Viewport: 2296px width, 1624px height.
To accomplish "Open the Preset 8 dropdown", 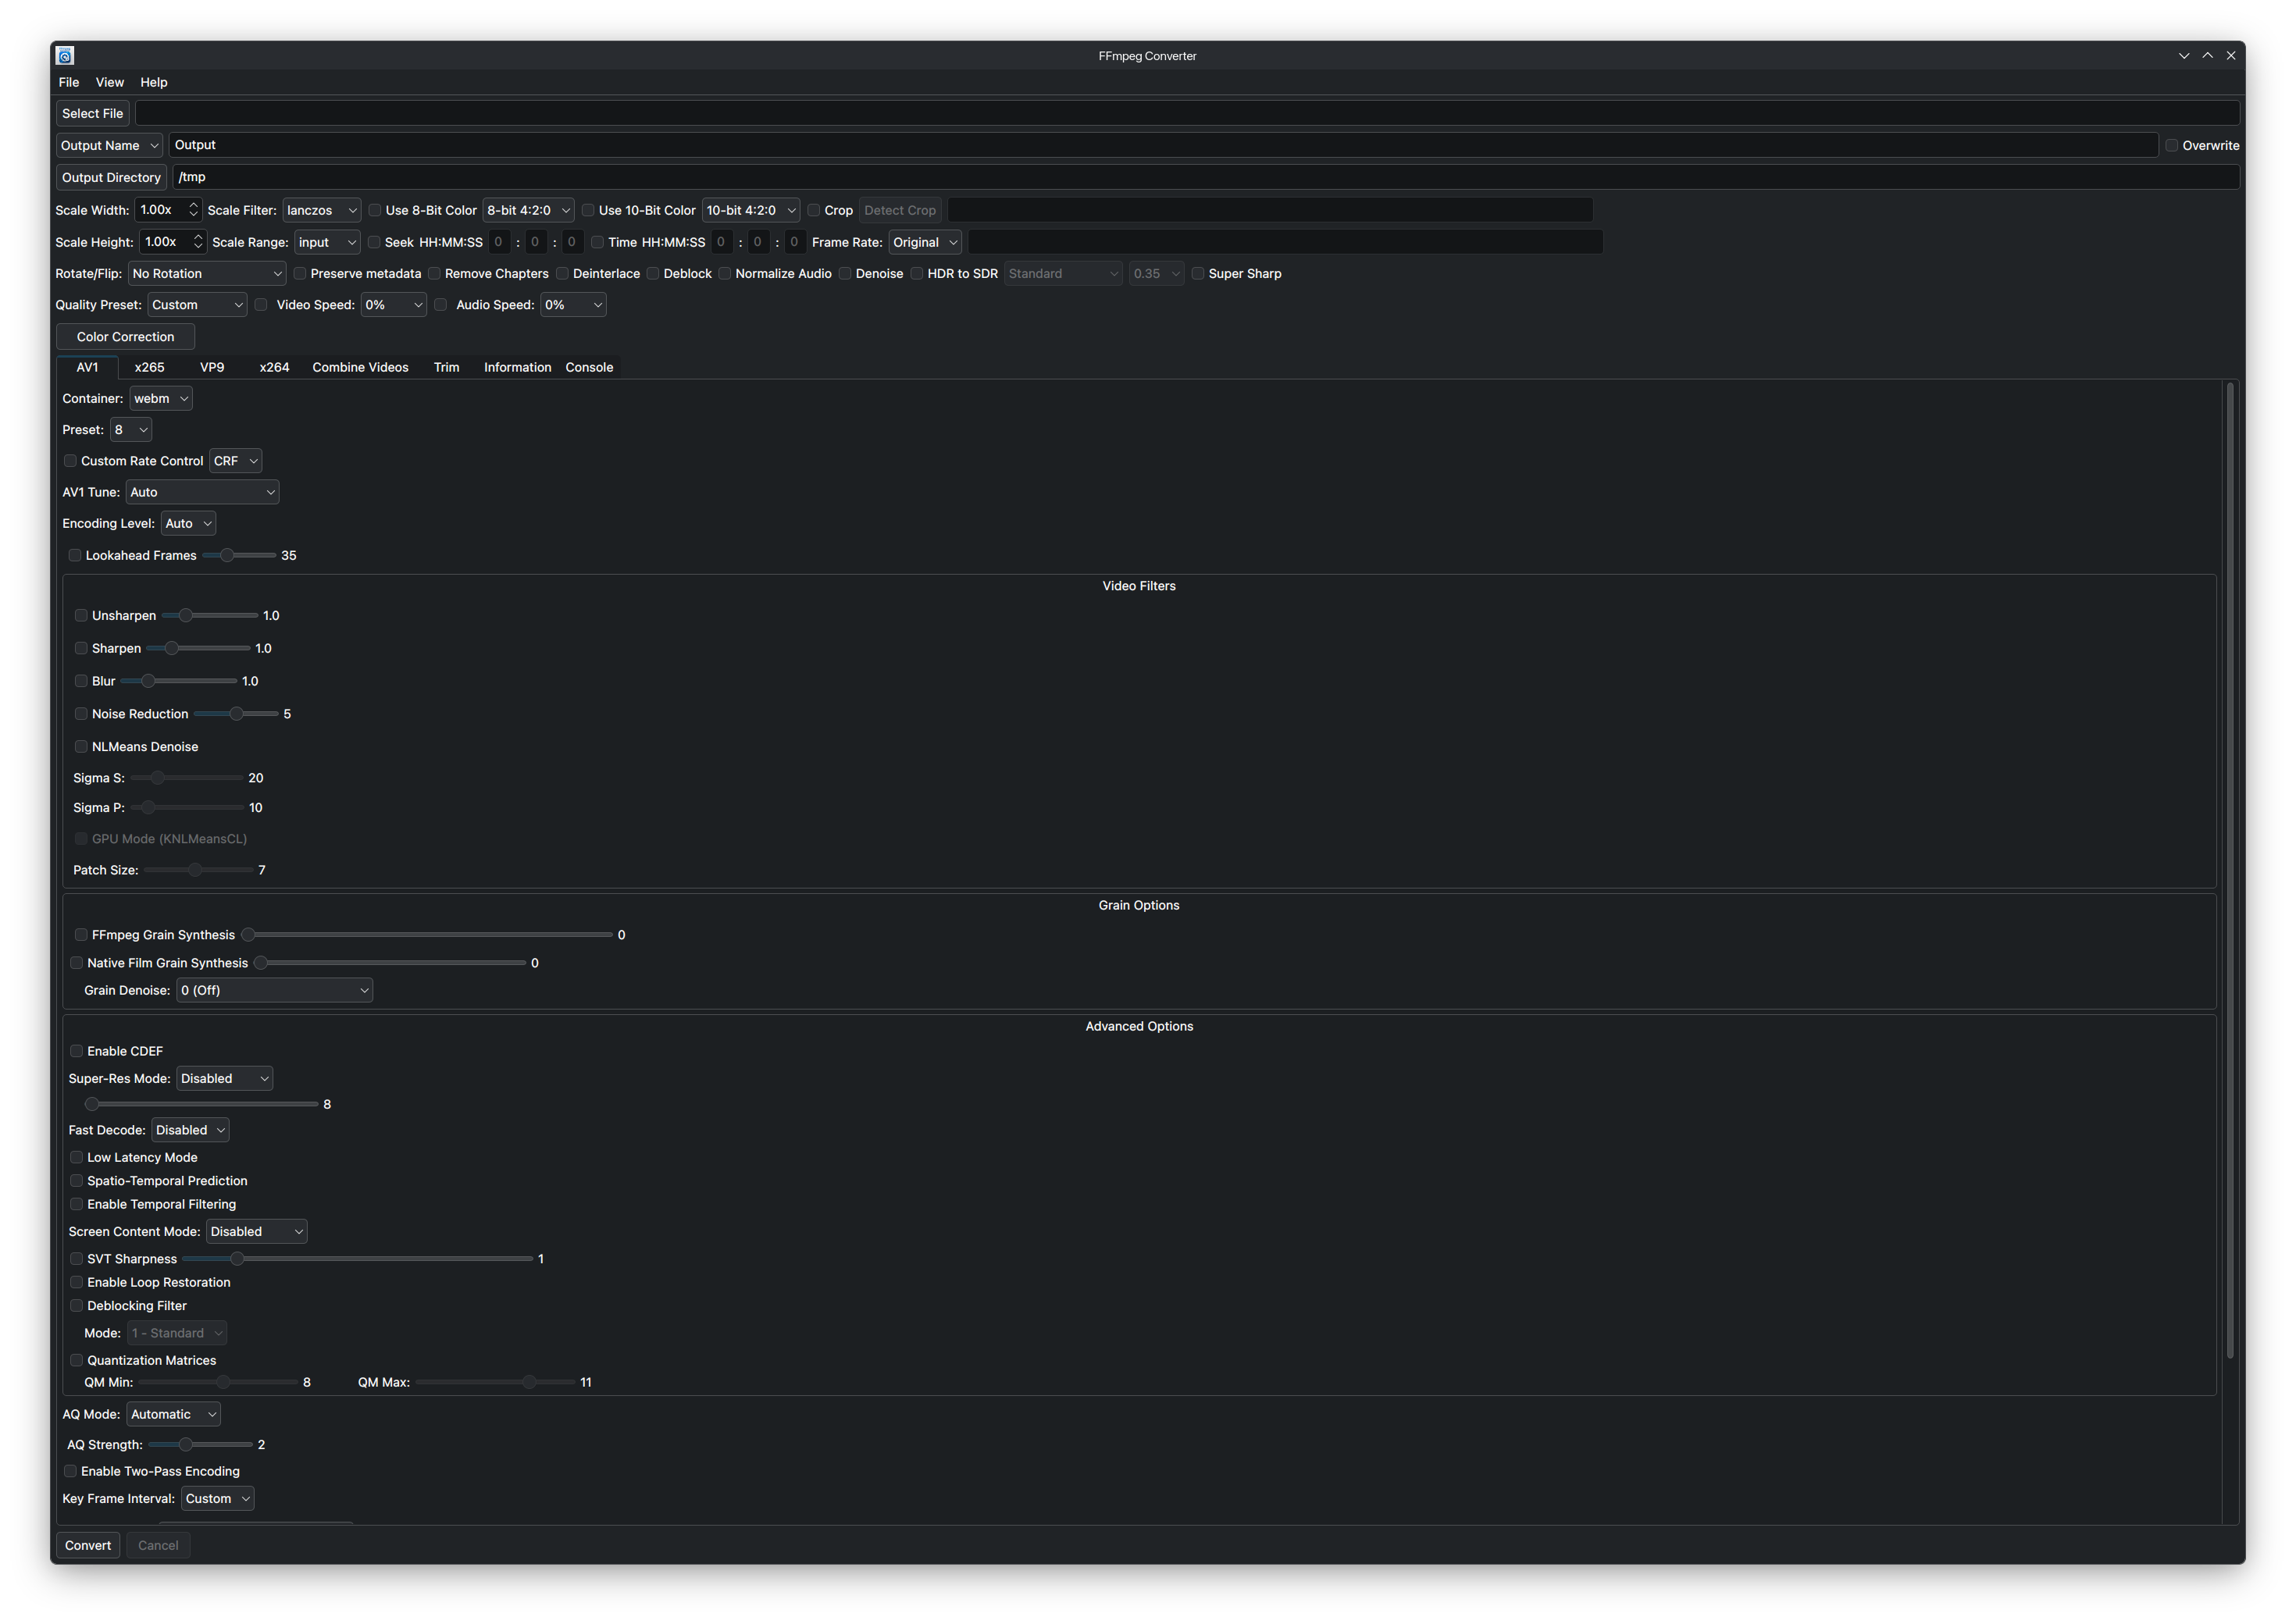I will tap(131, 430).
